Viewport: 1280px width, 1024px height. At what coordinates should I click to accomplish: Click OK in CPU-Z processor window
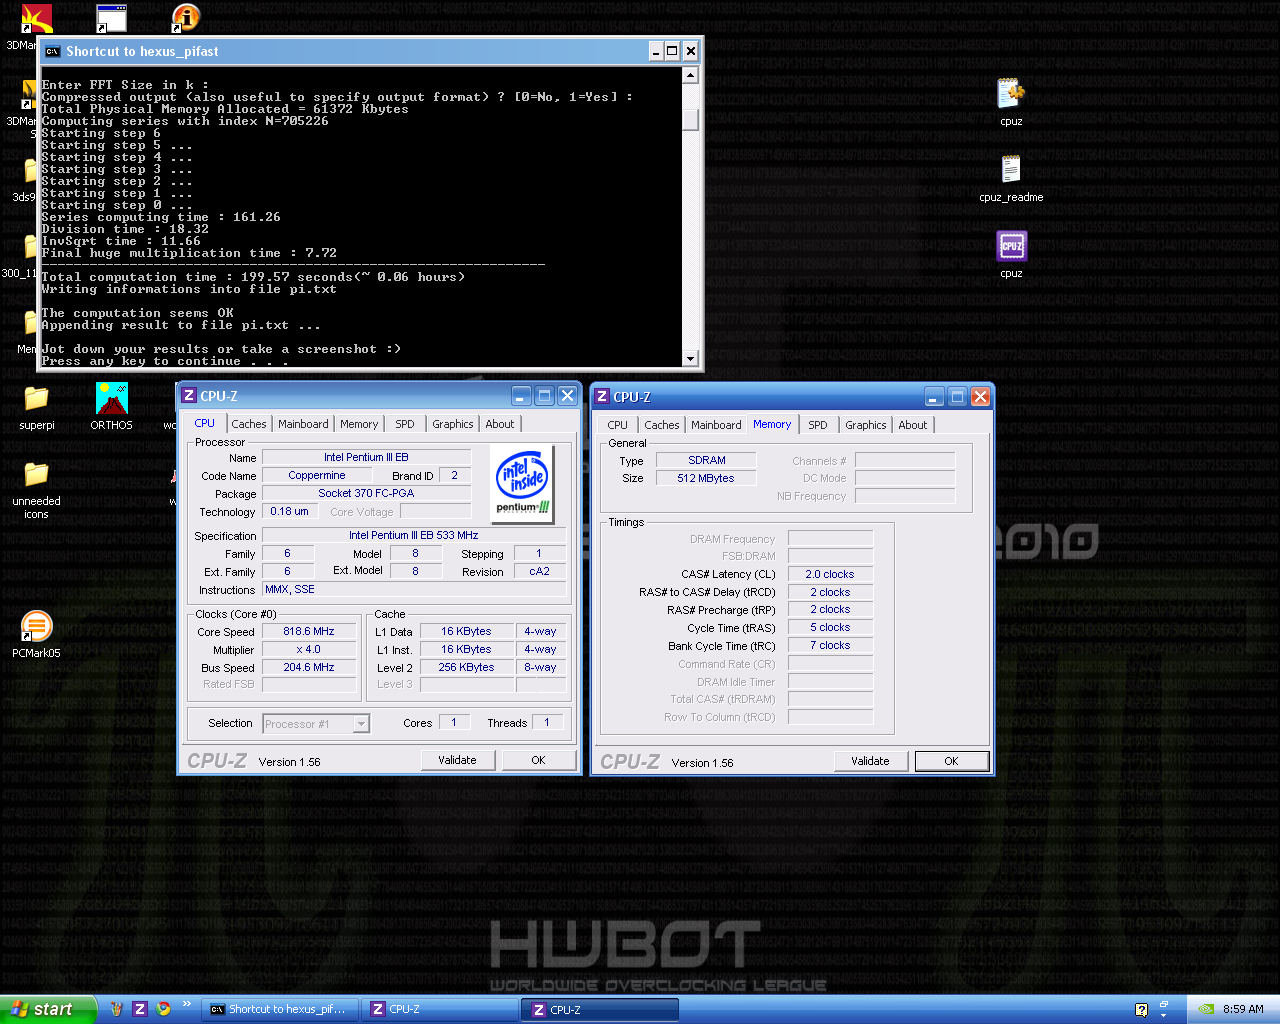pyautogui.click(x=538, y=760)
